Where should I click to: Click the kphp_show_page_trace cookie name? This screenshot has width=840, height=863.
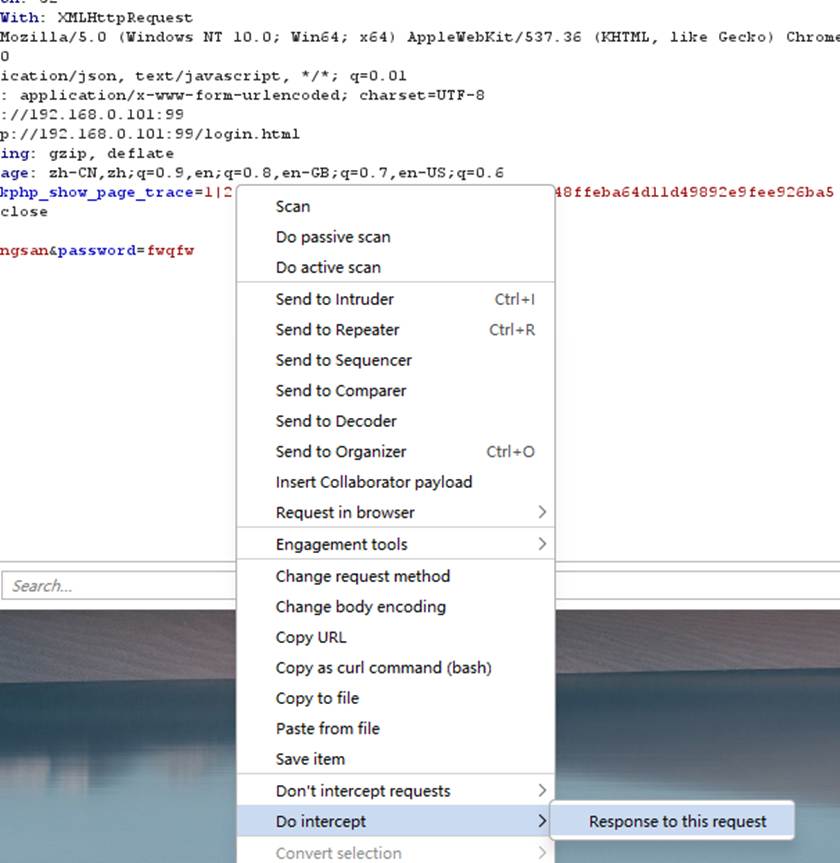pyautogui.click(x=97, y=193)
